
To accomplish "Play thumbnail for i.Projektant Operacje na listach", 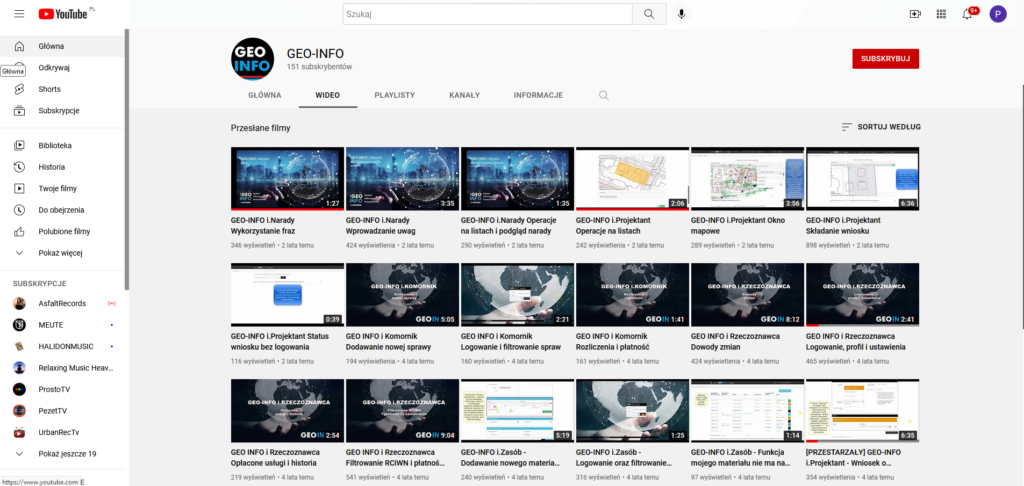I will tap(632, 178).
